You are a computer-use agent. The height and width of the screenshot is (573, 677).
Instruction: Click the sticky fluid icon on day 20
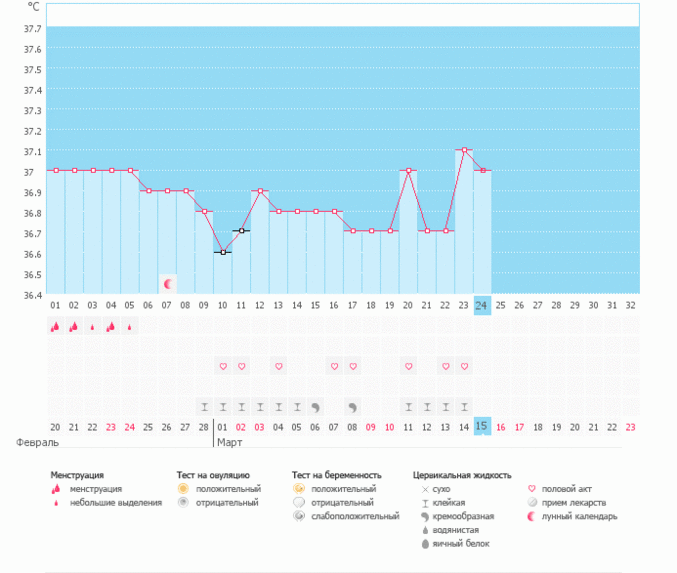click(409, 407)
